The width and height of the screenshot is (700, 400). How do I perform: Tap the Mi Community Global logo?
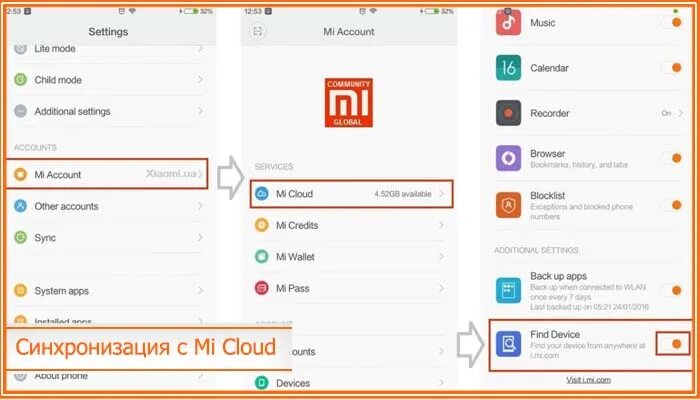349,103
